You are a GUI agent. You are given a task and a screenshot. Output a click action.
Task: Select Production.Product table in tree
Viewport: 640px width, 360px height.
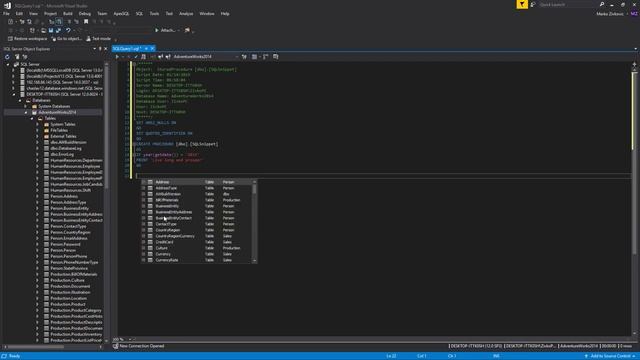pyautogui.click(x=68, y=304)
